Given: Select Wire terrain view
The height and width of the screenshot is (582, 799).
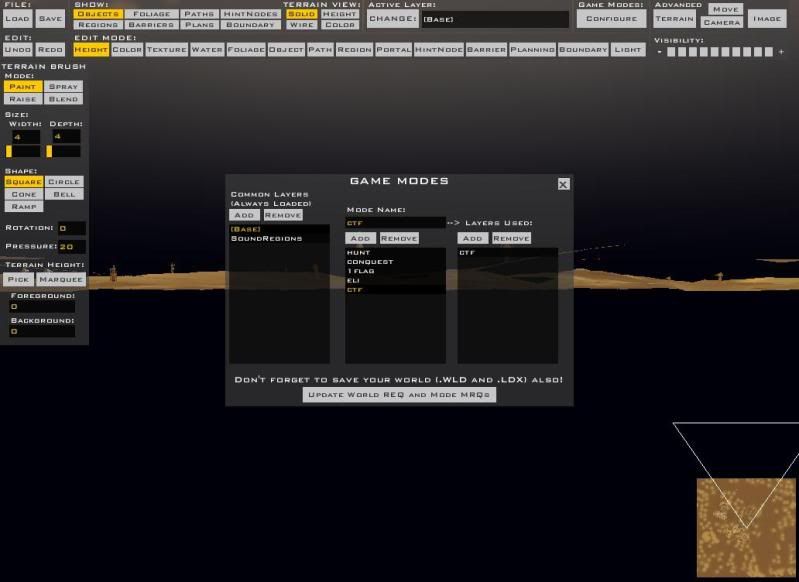Looking at the screenshot, I should (302, 24).
